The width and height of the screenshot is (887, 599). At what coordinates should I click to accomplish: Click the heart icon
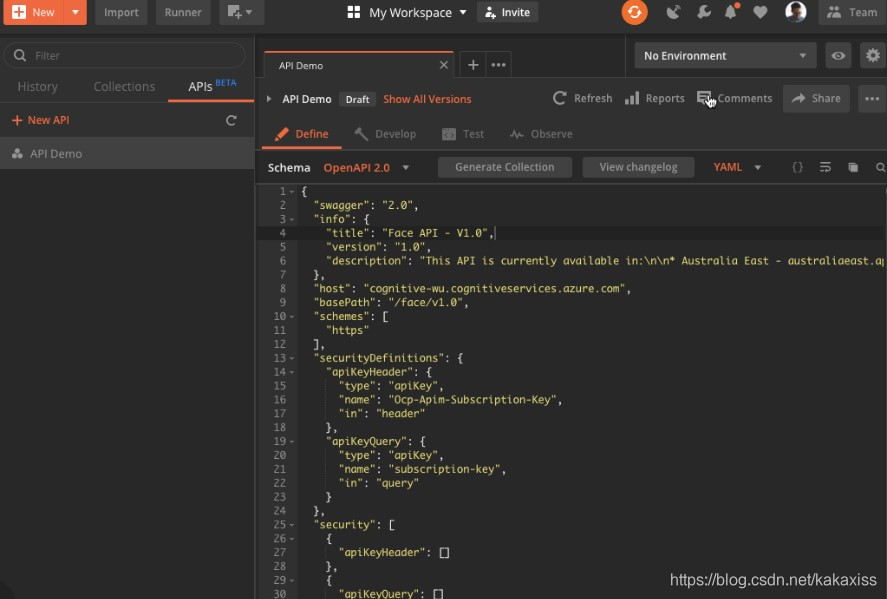tap(760, 12)
